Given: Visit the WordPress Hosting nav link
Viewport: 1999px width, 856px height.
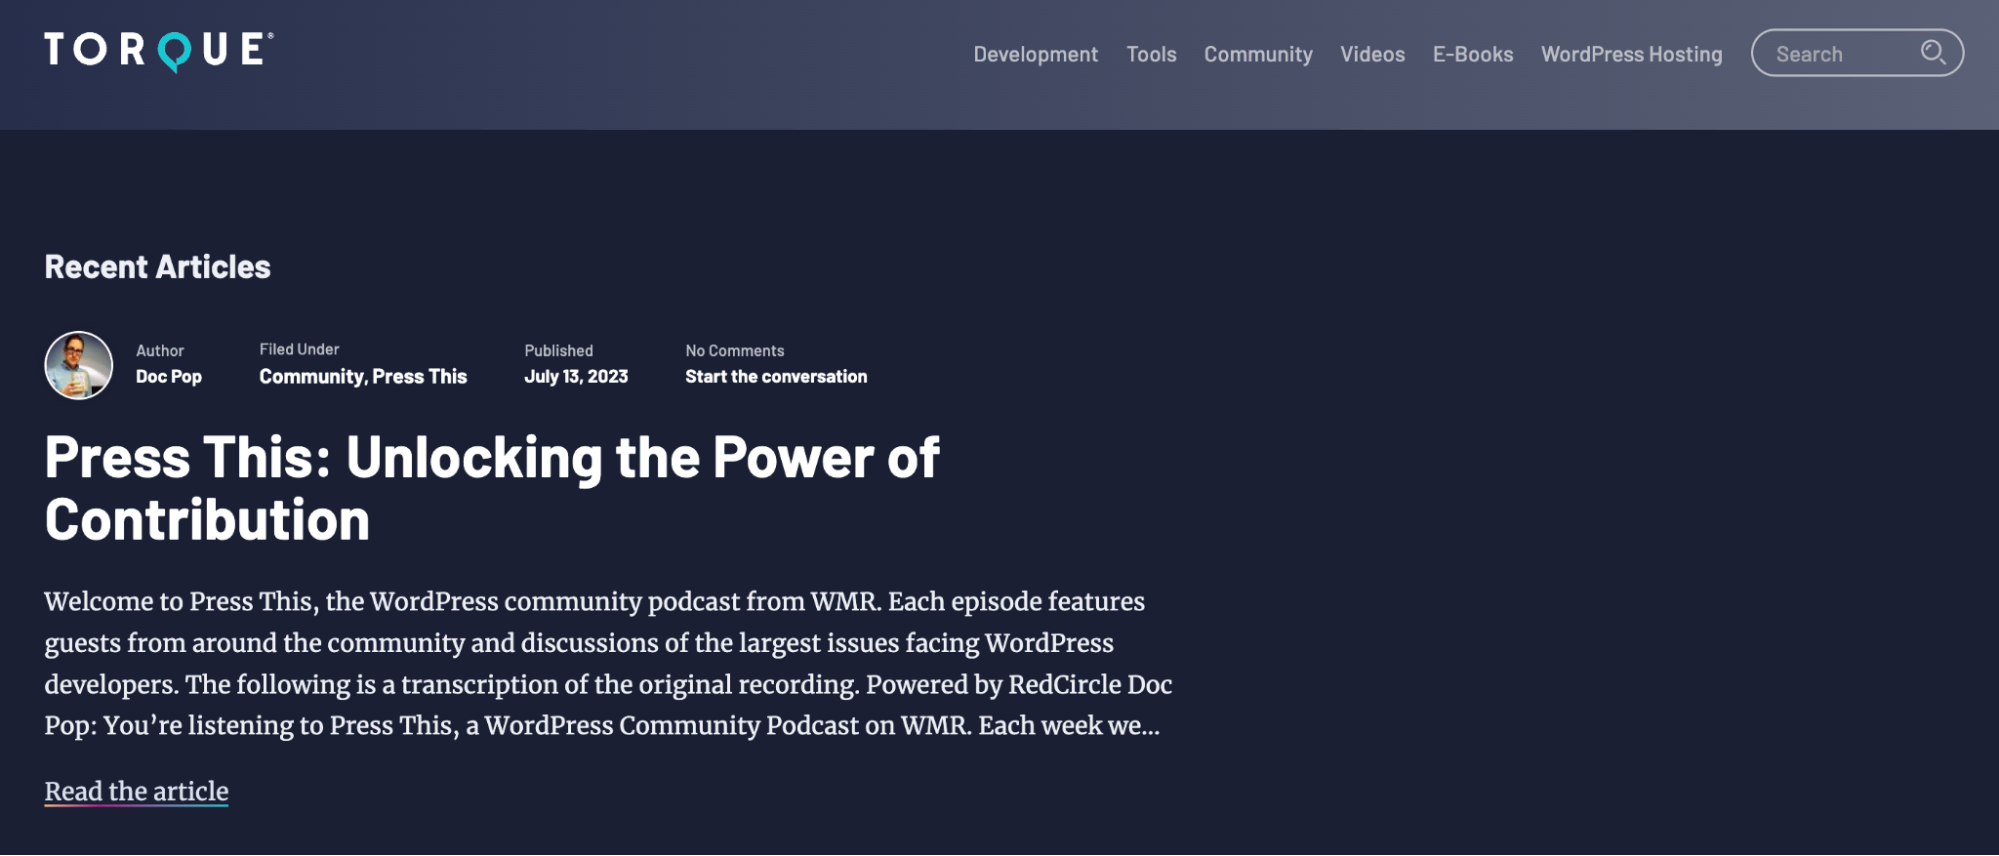Looking at the screenshot, I should pos(1631,54).
